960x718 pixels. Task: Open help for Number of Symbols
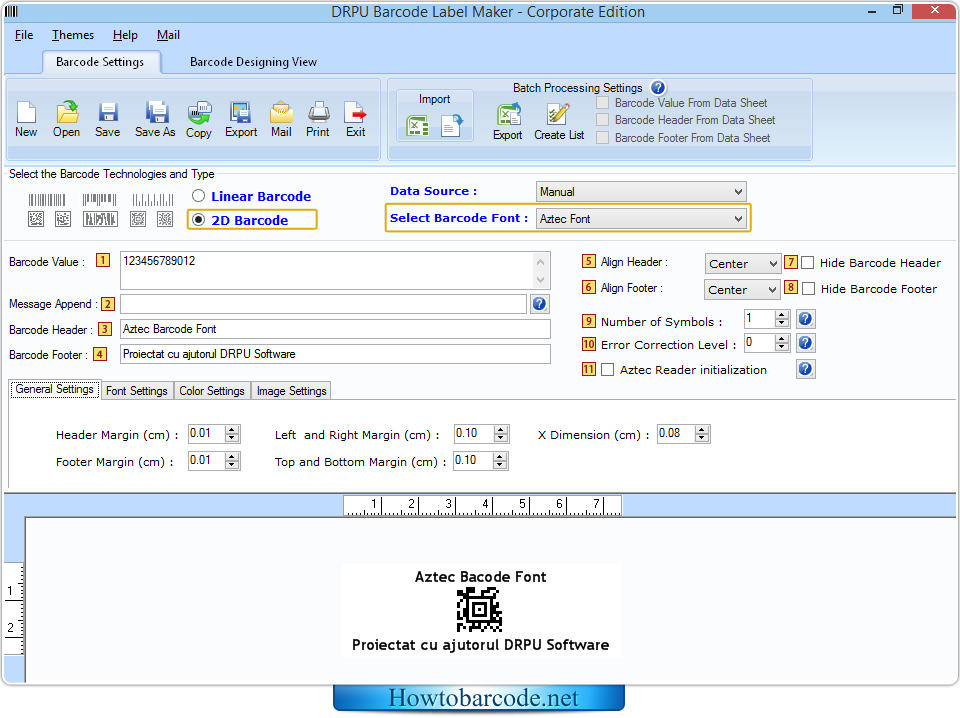point(805,319)
